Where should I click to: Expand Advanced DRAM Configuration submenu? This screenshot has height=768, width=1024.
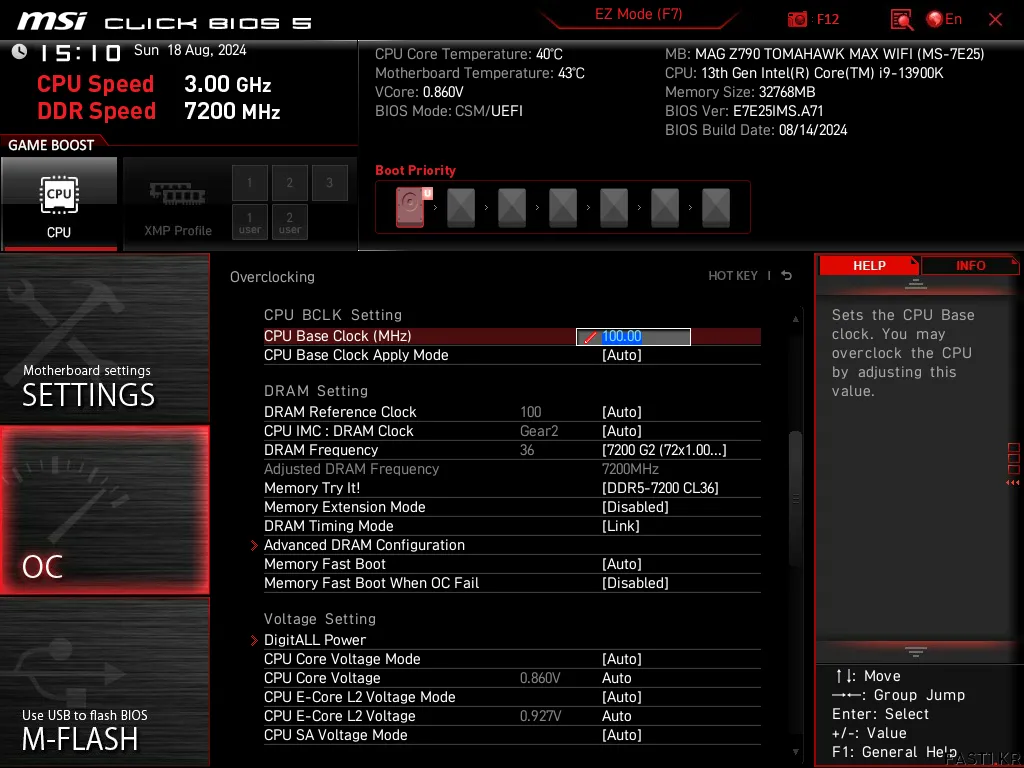pos(364,545)
